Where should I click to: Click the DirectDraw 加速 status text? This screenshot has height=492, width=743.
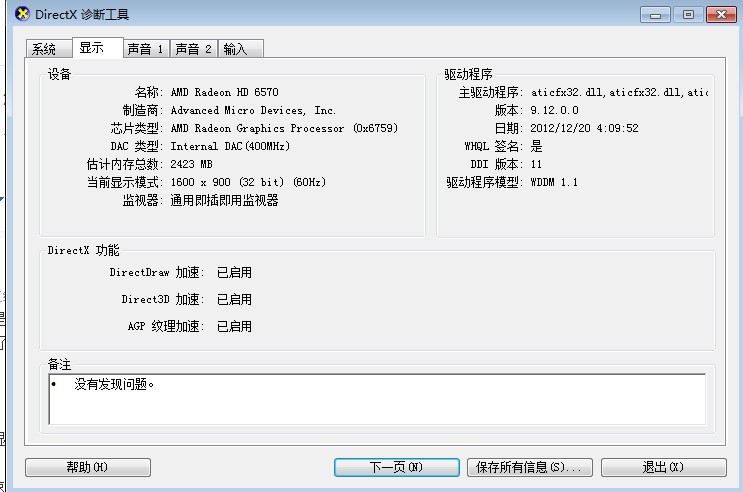pos(234,272)
